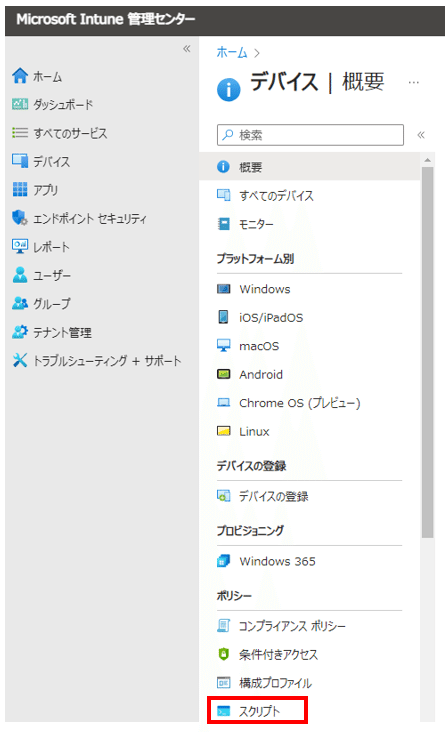Go to すべてのサービス in sidebar
Image resolution: width=447 pixels, height=732 pixels.
pos(70,133)
